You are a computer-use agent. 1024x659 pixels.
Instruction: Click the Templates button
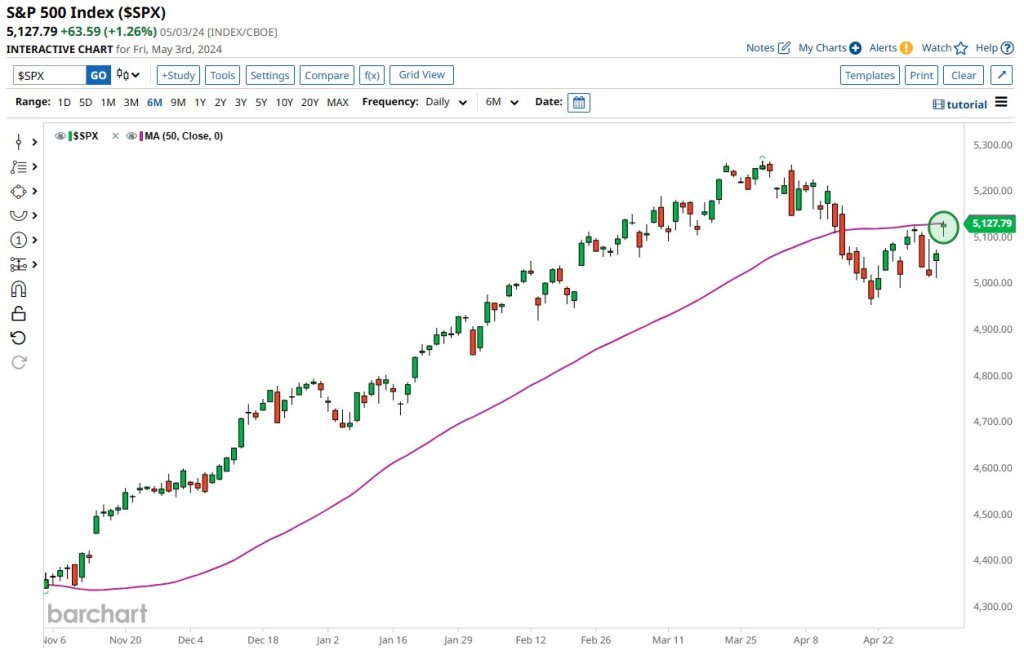point(869,75)
